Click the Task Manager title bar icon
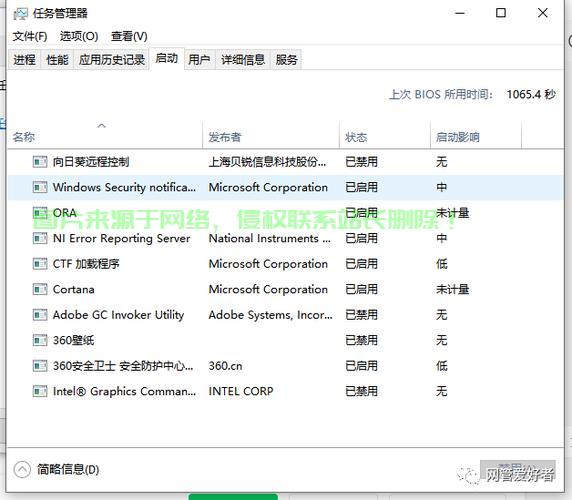 coord(20,14)
